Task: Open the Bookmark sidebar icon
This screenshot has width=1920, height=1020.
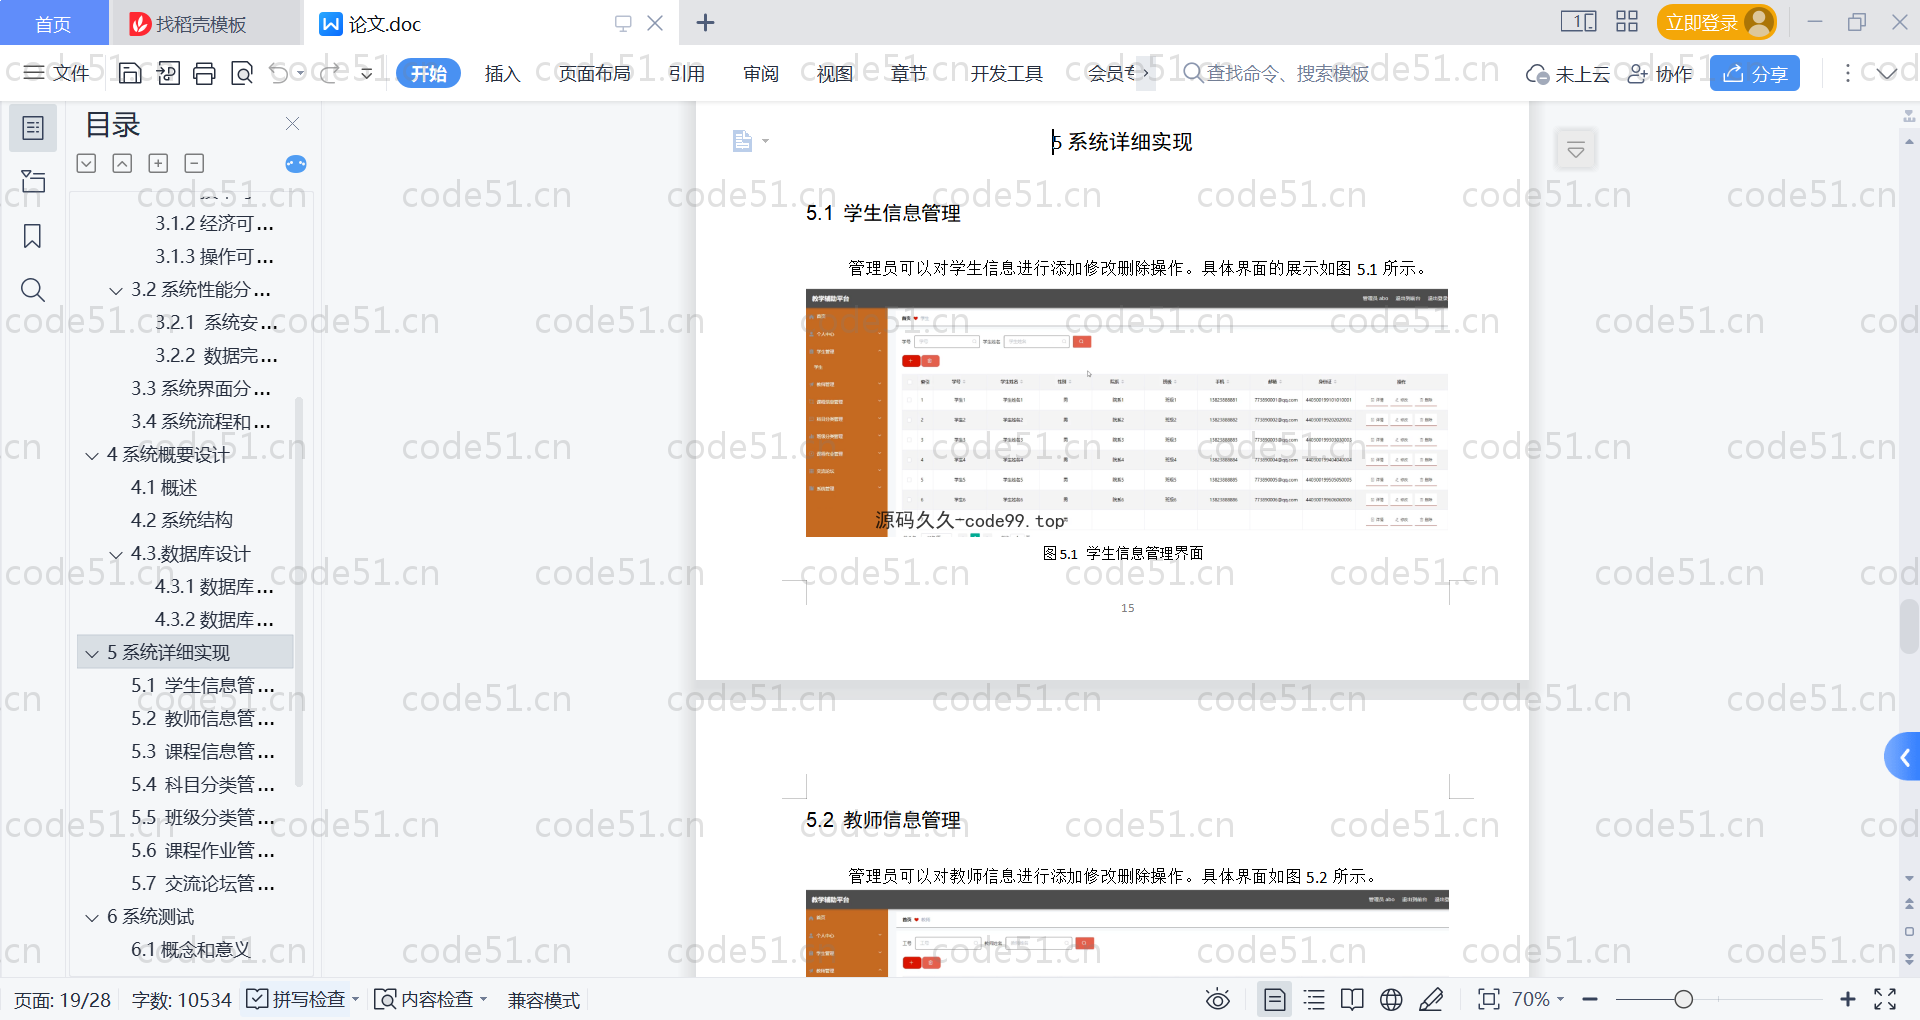Action: click(x=33, y=236)
